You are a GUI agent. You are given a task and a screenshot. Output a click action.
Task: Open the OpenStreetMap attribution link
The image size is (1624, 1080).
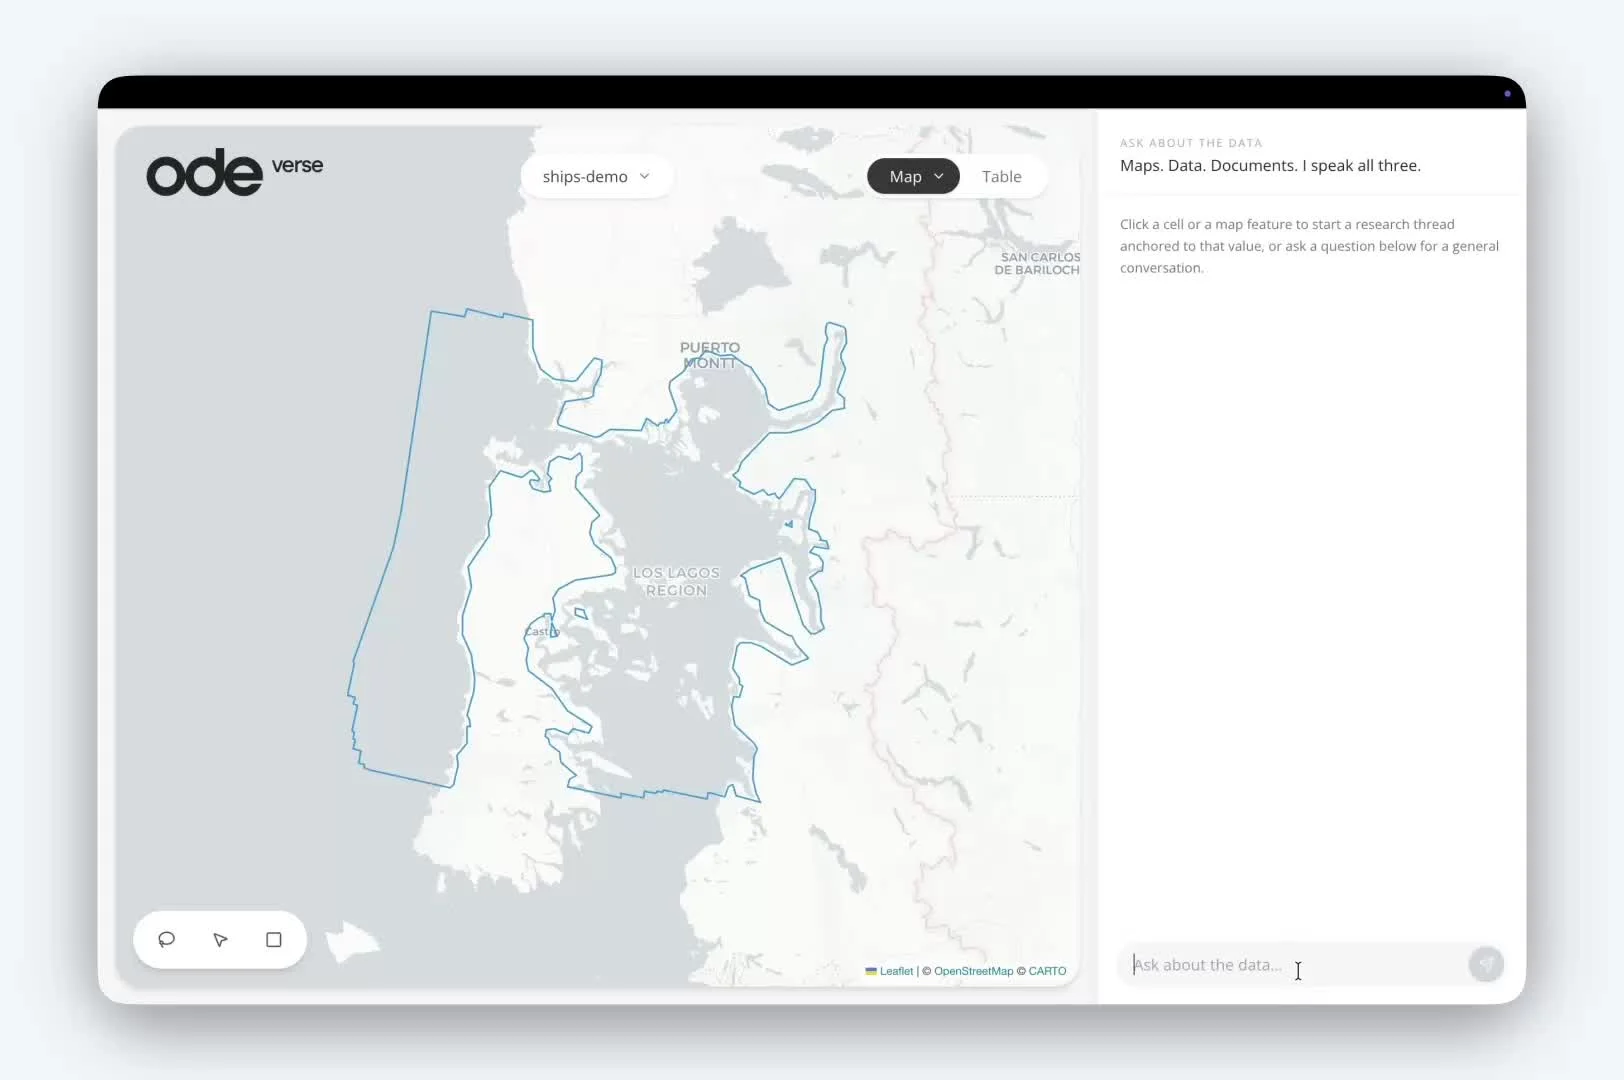pos(973,971)
